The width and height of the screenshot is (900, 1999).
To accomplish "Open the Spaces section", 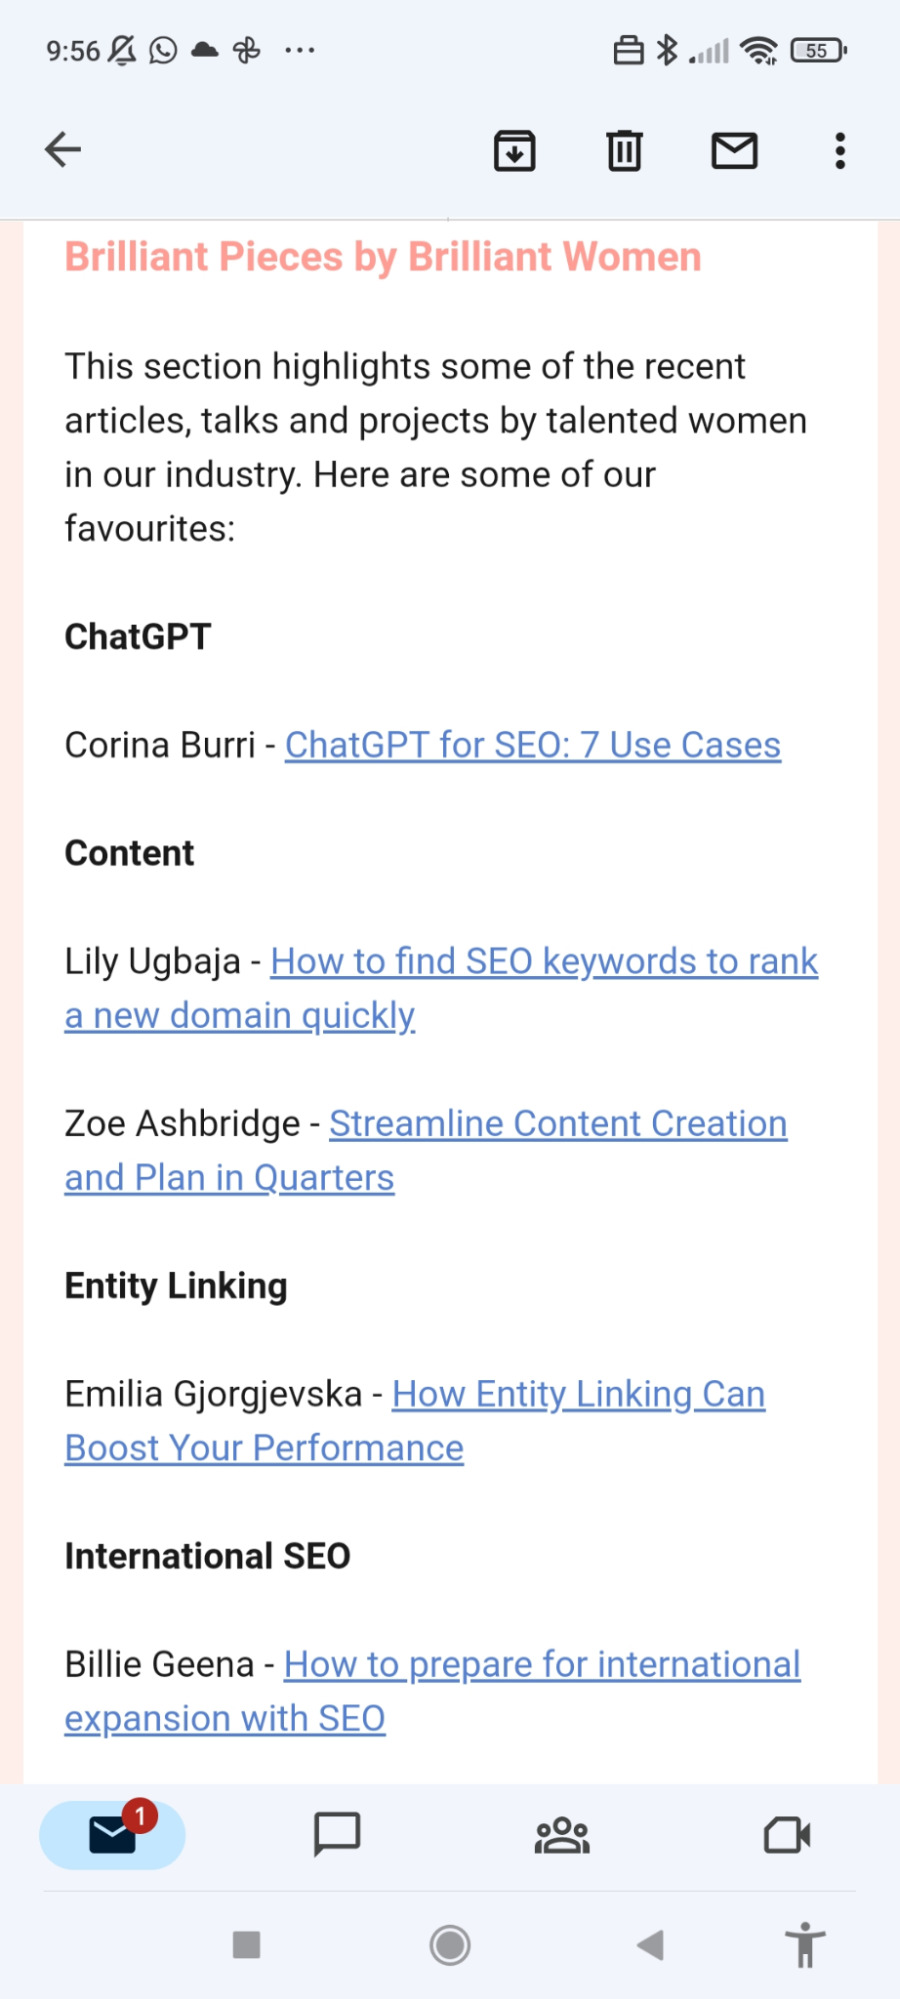I will click(x=561, y=1834).
